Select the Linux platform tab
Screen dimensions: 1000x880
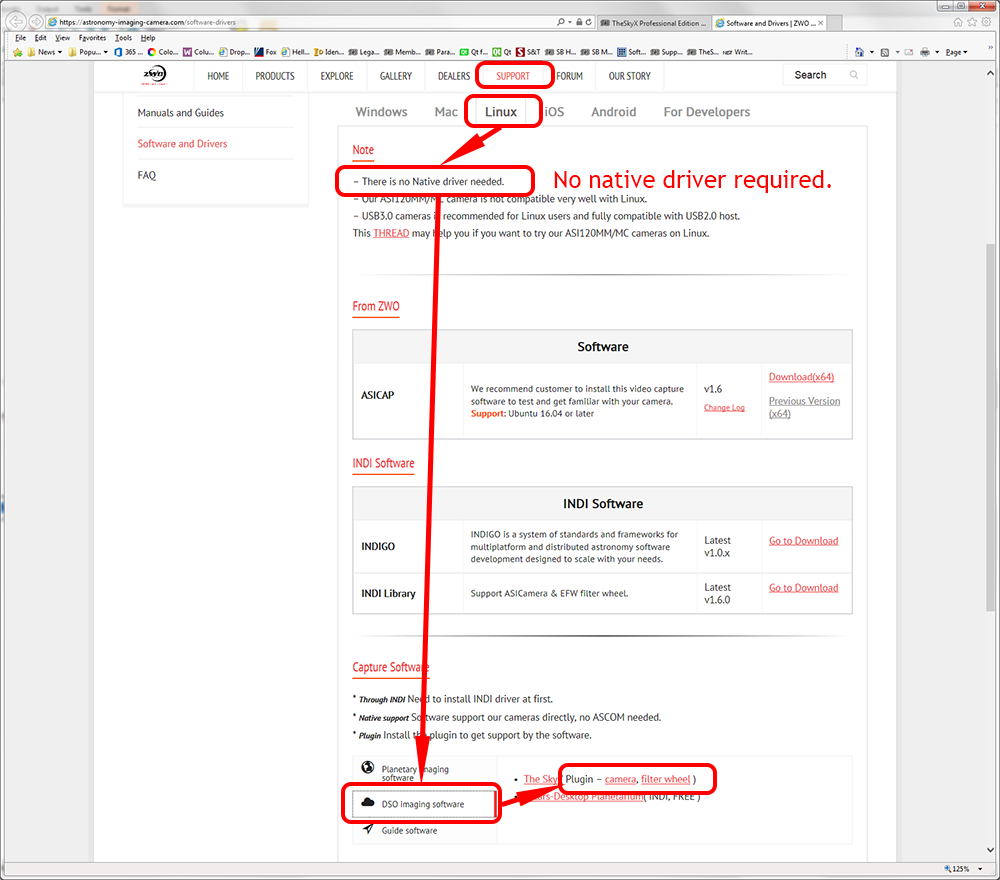(501, 112)
